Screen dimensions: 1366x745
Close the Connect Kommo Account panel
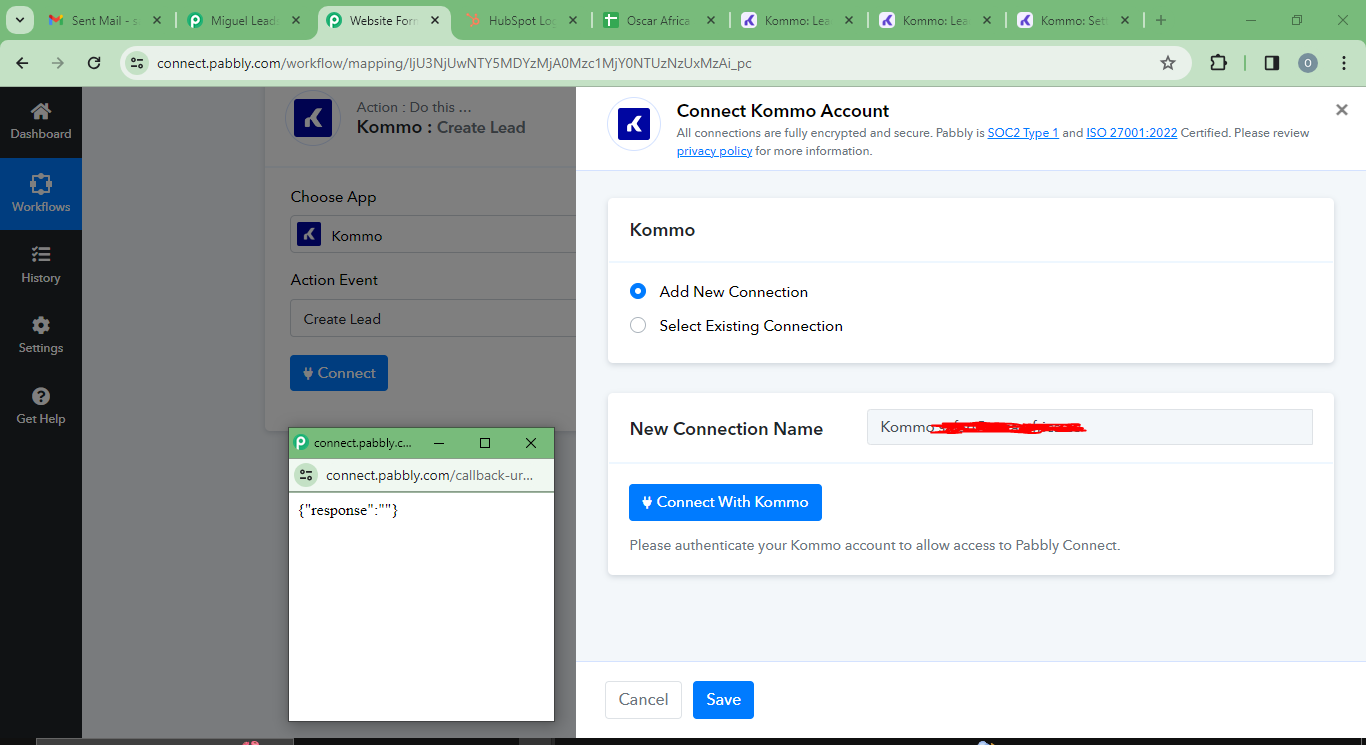click(1342, 110)
